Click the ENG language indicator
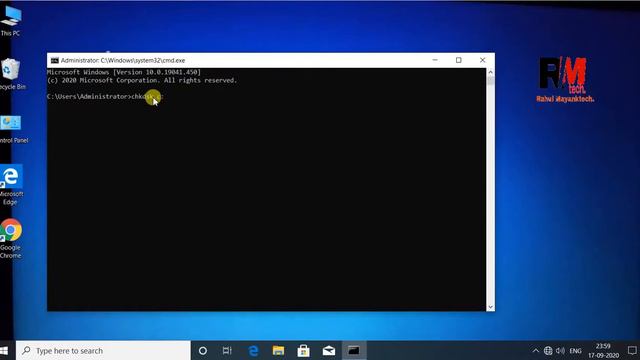This screenshot has width=640, height=360. [x=576, y=351]
